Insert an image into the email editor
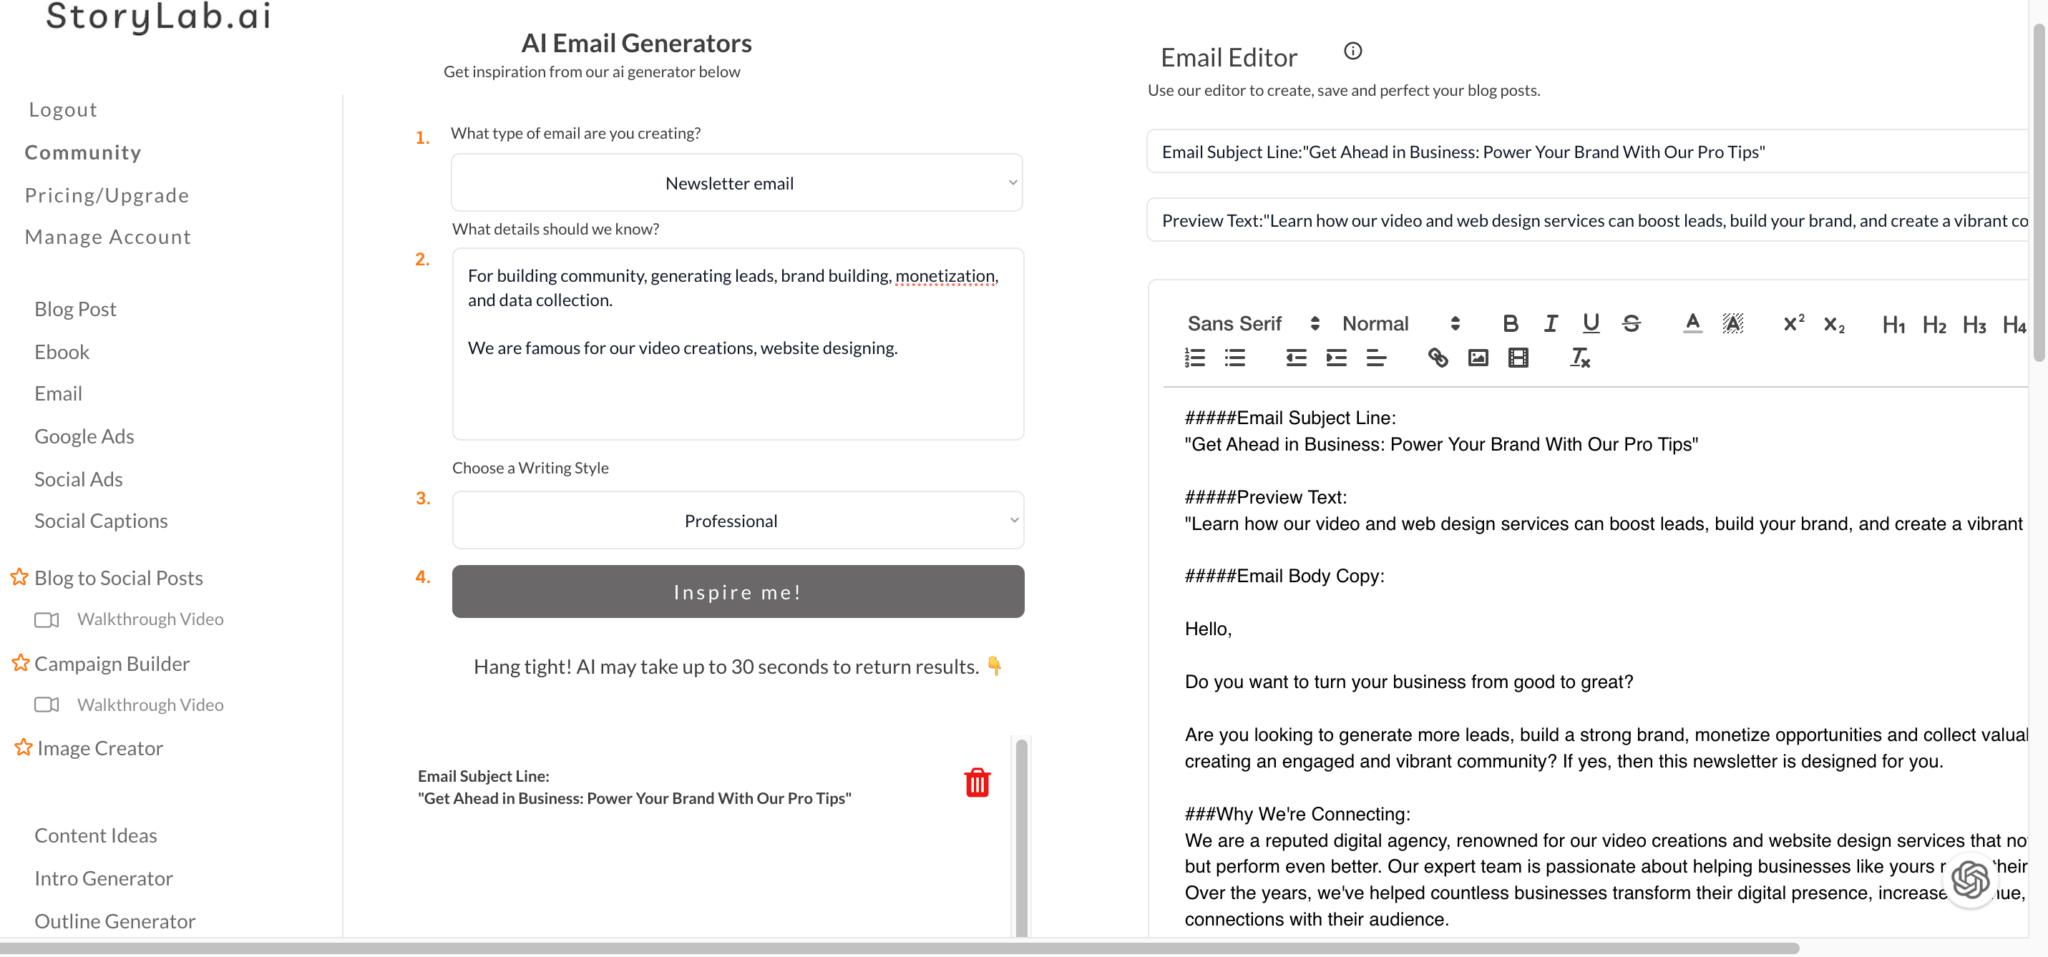This screenshot has width=2048, height=957. point(1478,358)
